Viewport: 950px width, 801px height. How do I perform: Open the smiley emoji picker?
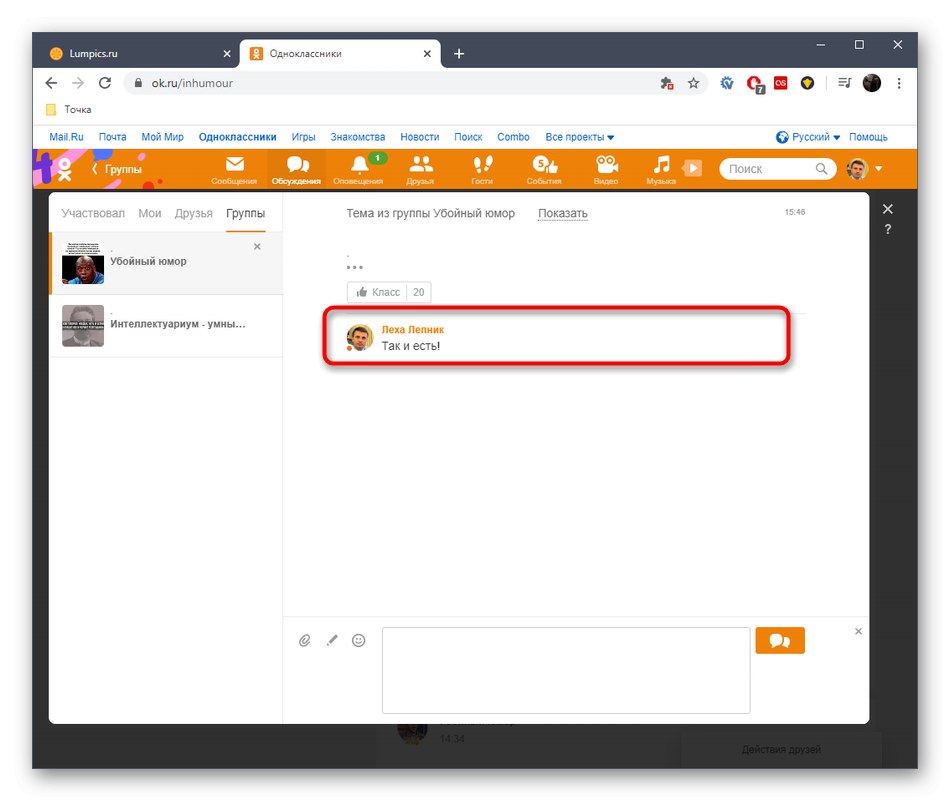[x=359, y=640]
